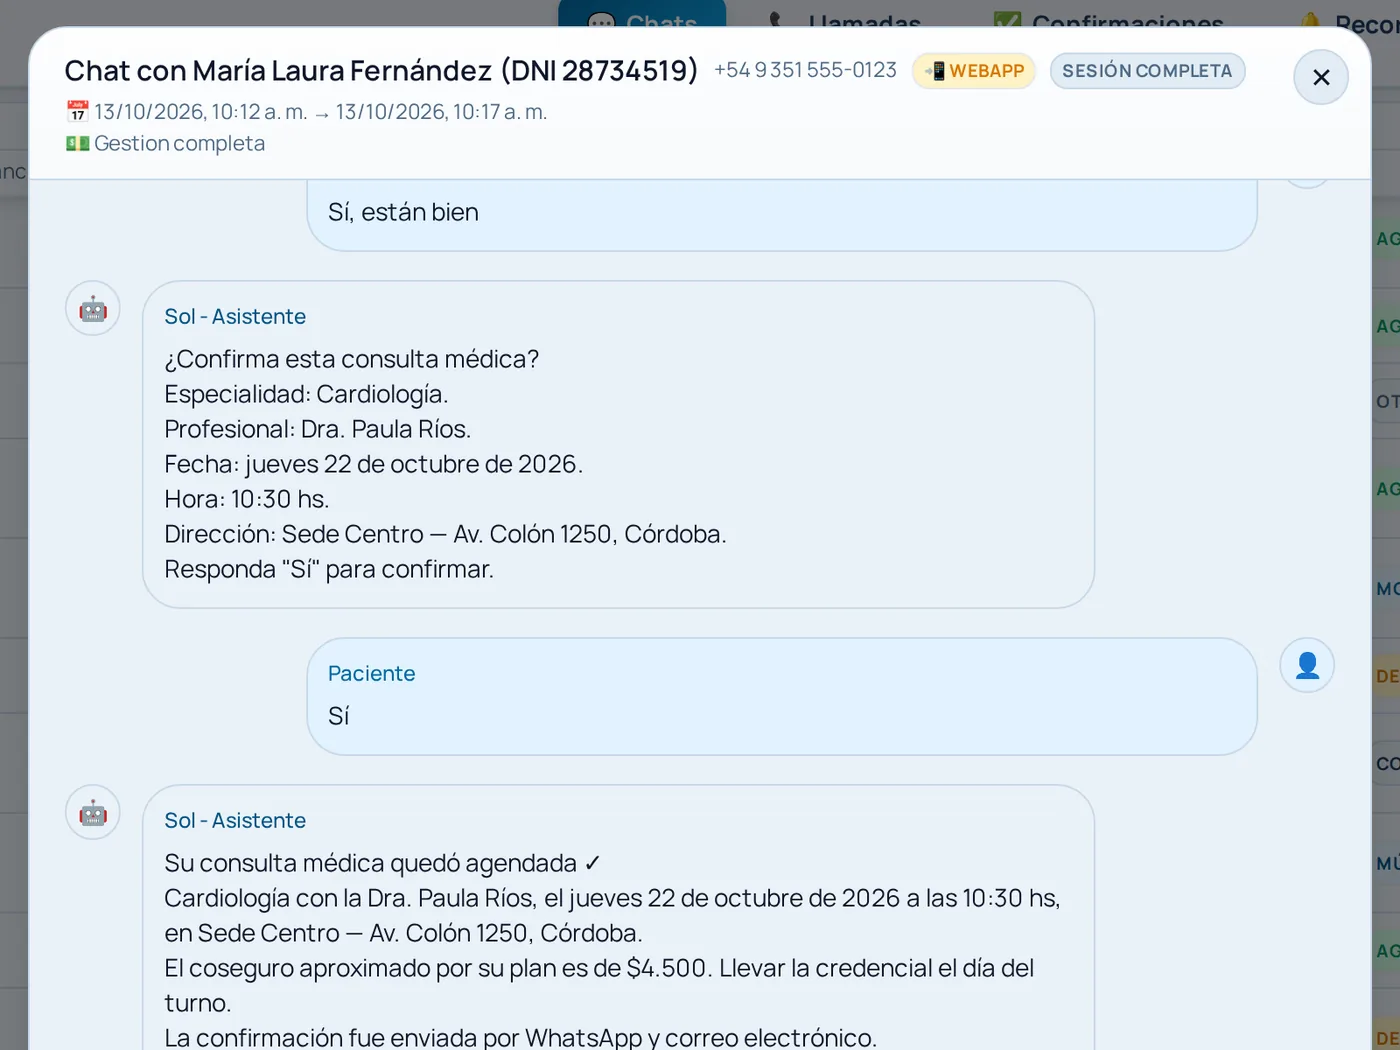This screenshot has width=1400, height=1050.
Task: Click the calendar icon next to the session date
Action: (77, 111)
